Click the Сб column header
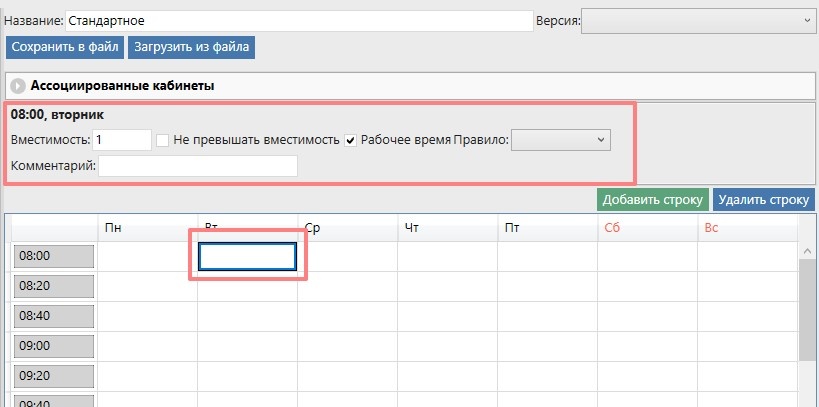The image size is (819, 407). [647, 227]
